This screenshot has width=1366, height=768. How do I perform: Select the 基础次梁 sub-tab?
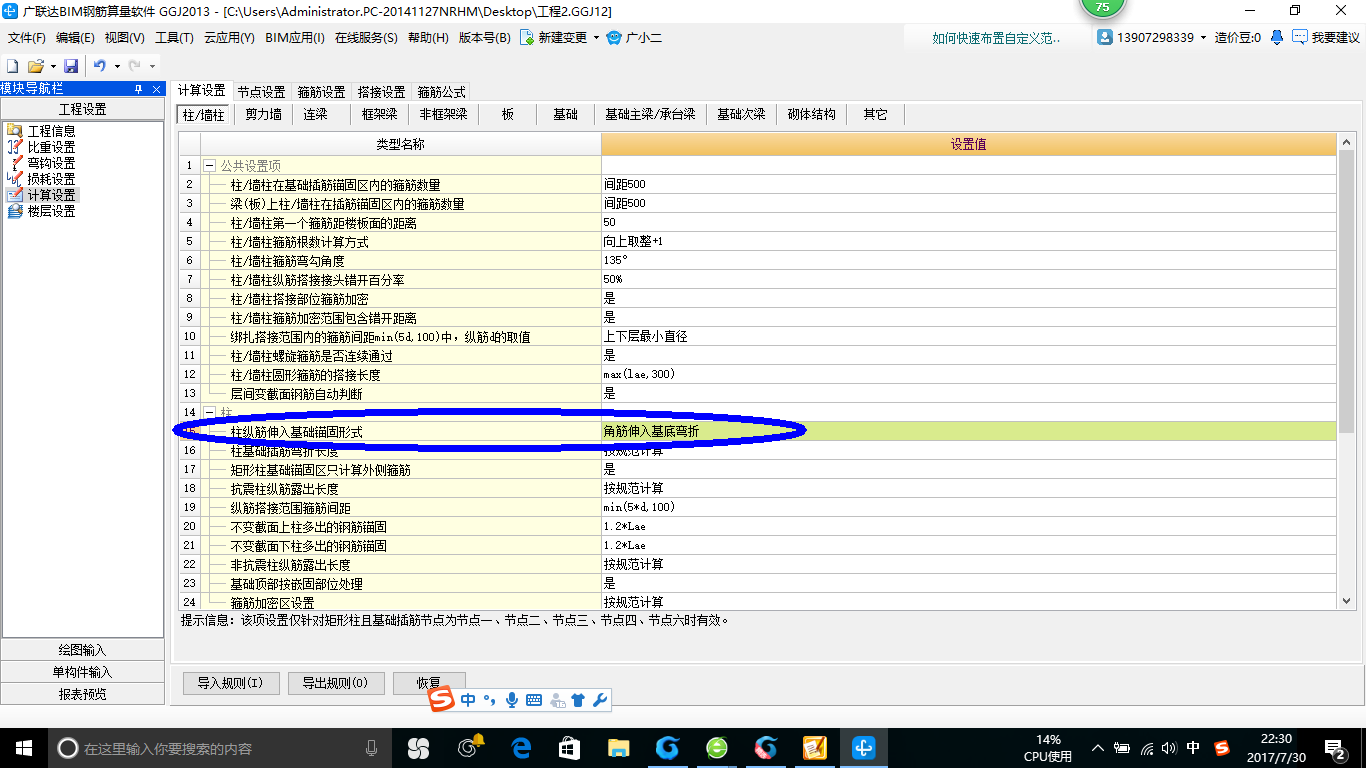(741, 114)
